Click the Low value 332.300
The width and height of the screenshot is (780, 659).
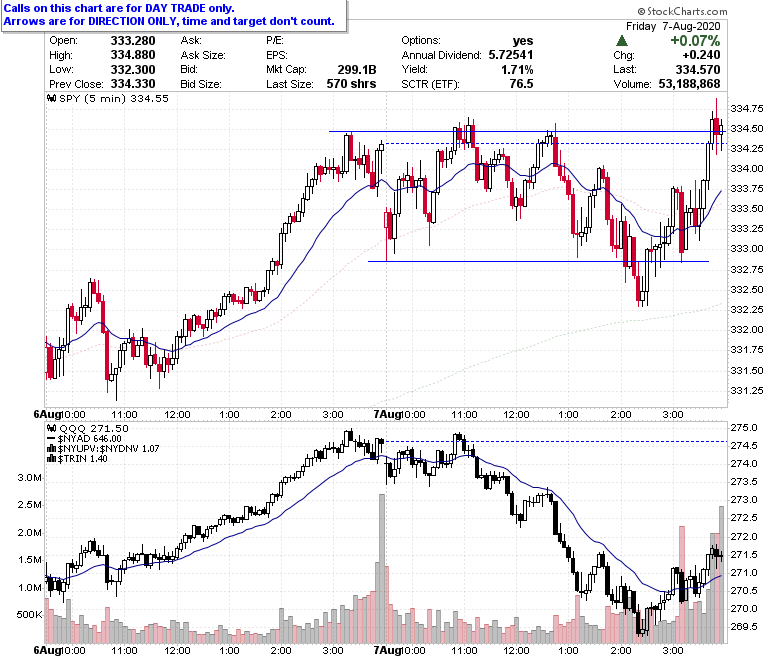133,70
